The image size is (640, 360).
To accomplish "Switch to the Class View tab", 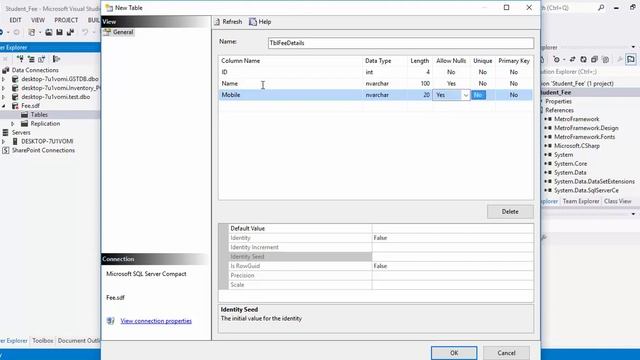I will [618, 201].
